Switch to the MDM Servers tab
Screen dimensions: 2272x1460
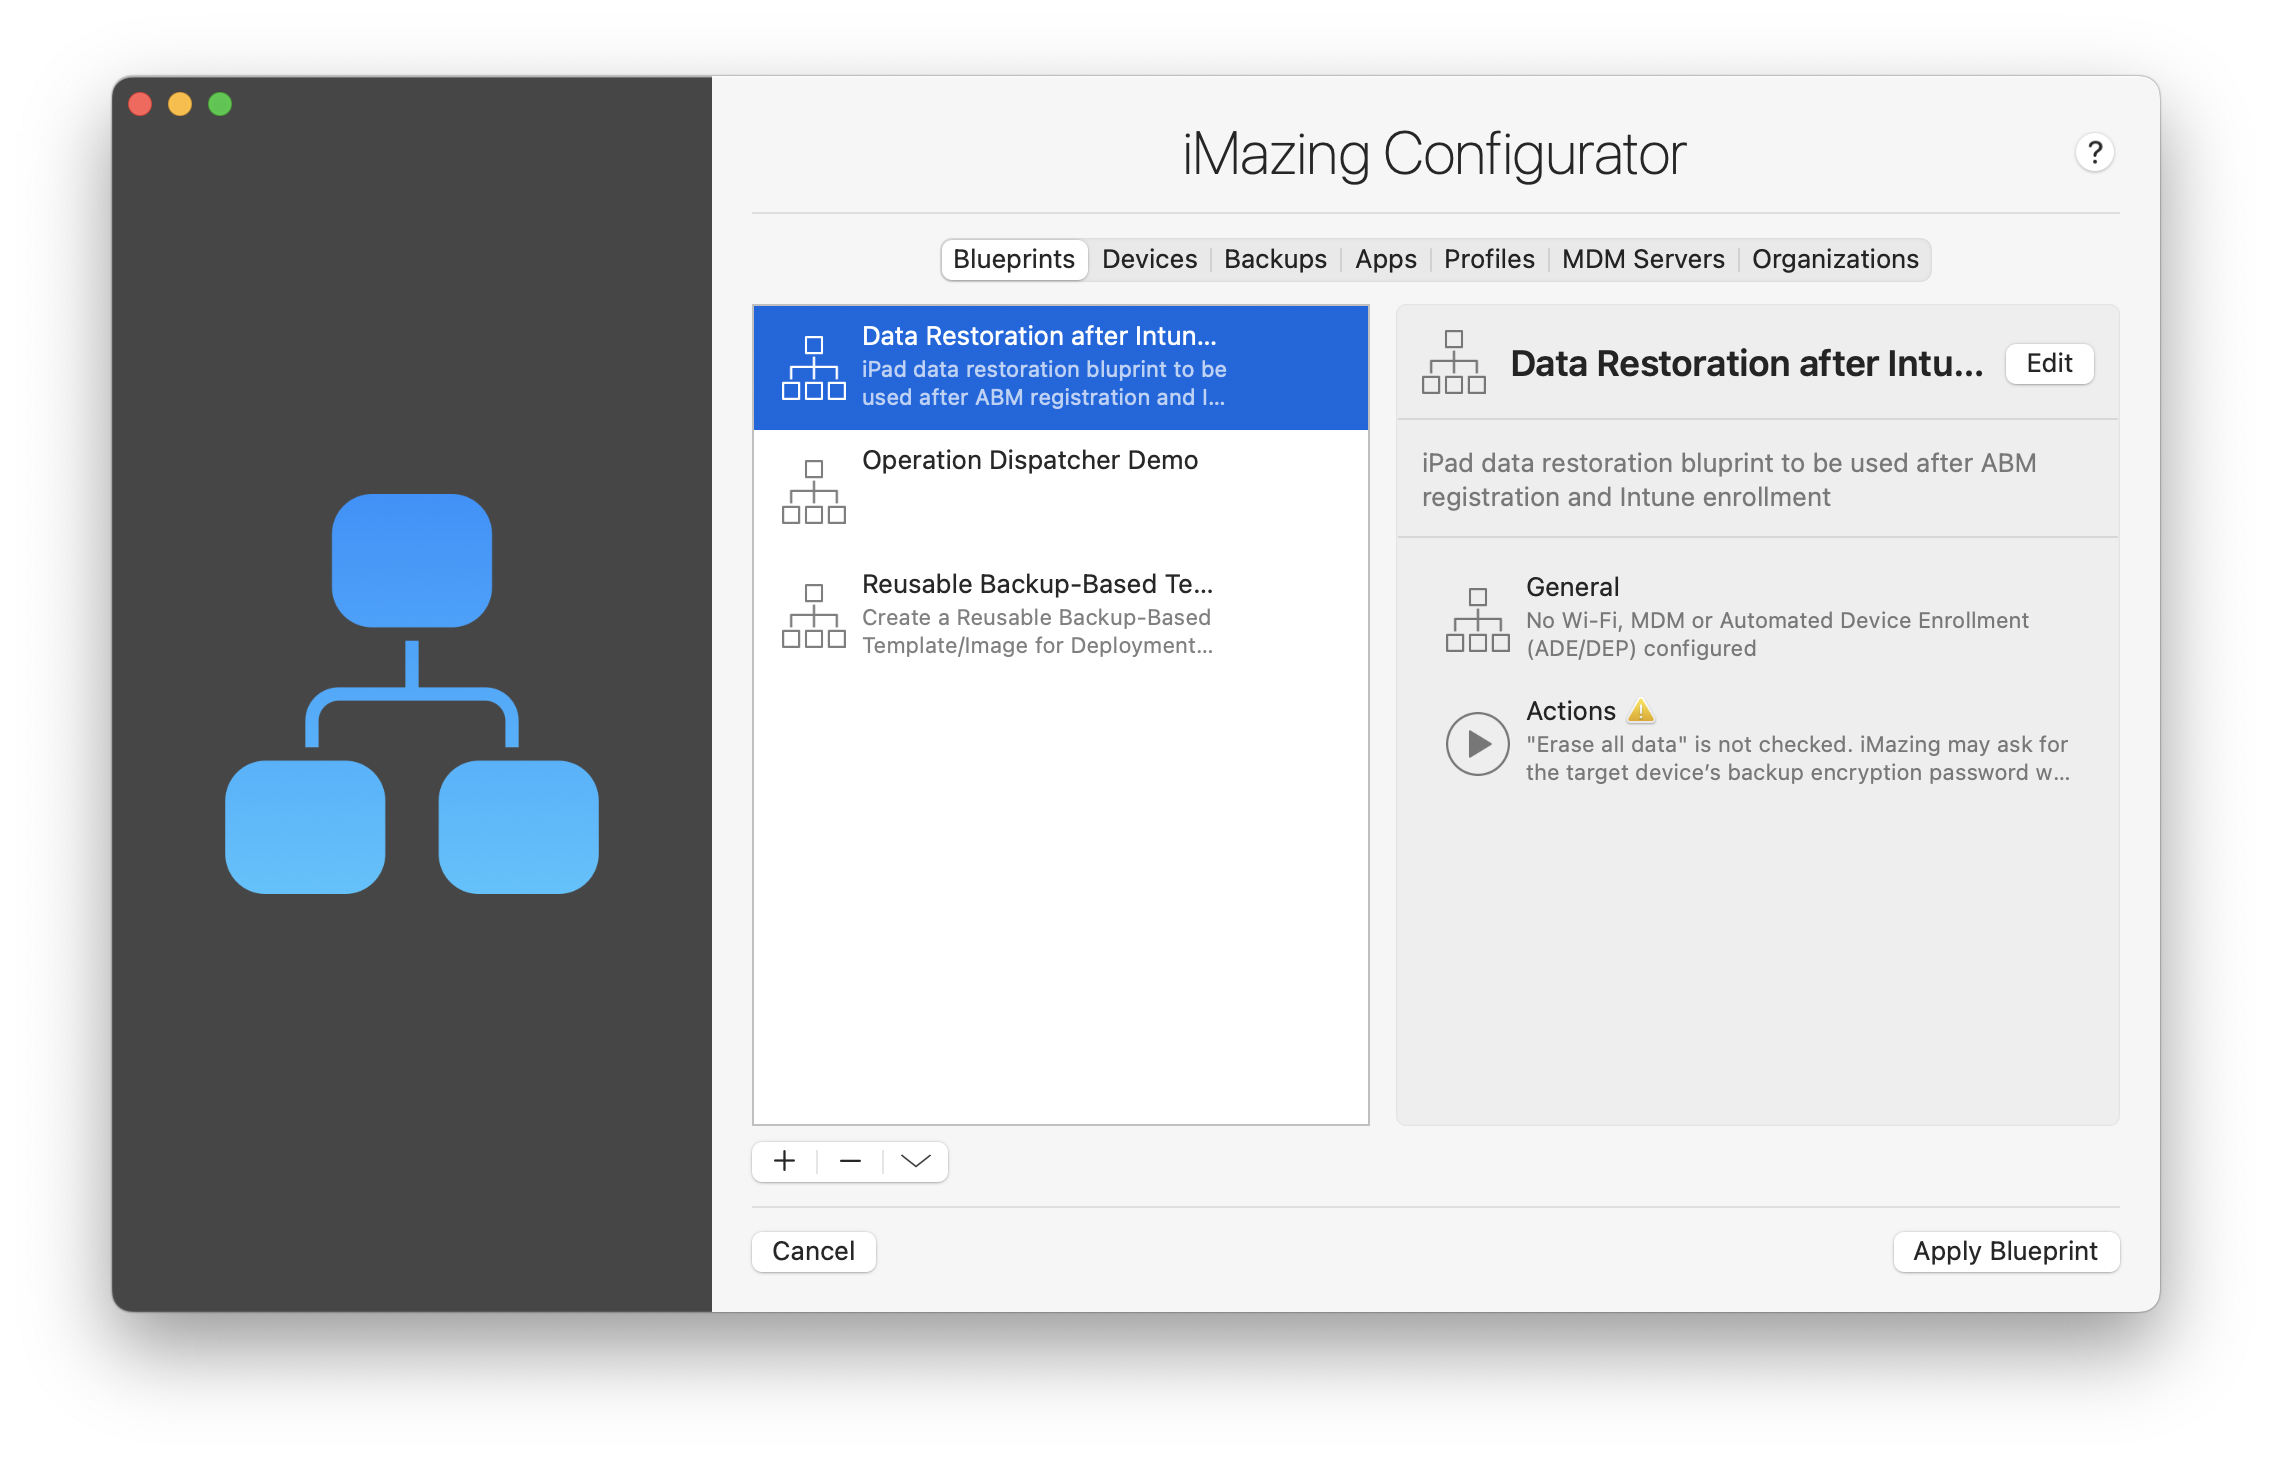tap(1643, 259)
